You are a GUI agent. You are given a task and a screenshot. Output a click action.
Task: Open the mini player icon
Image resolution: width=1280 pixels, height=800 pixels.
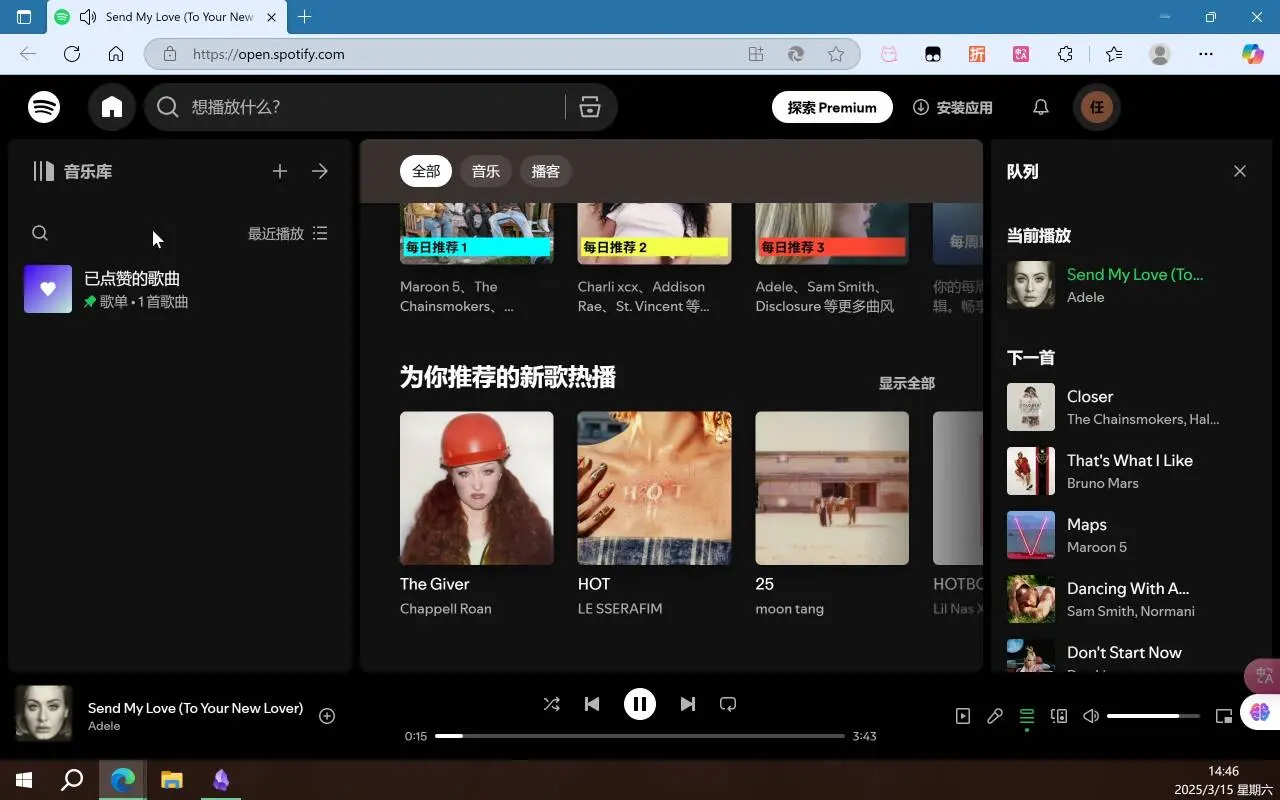1224,716
